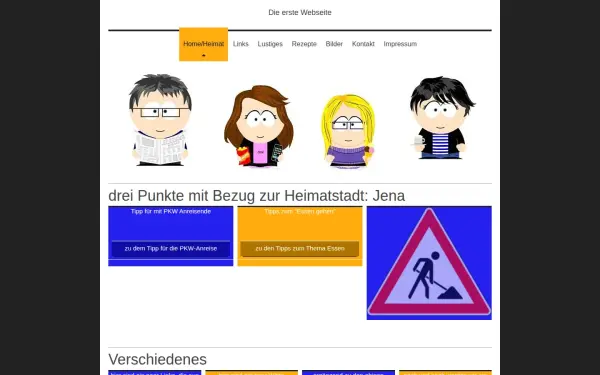This screenshot has width=600, height=375.
Task: Open the Home/Heimat menu tab
Action: (203, 44)
